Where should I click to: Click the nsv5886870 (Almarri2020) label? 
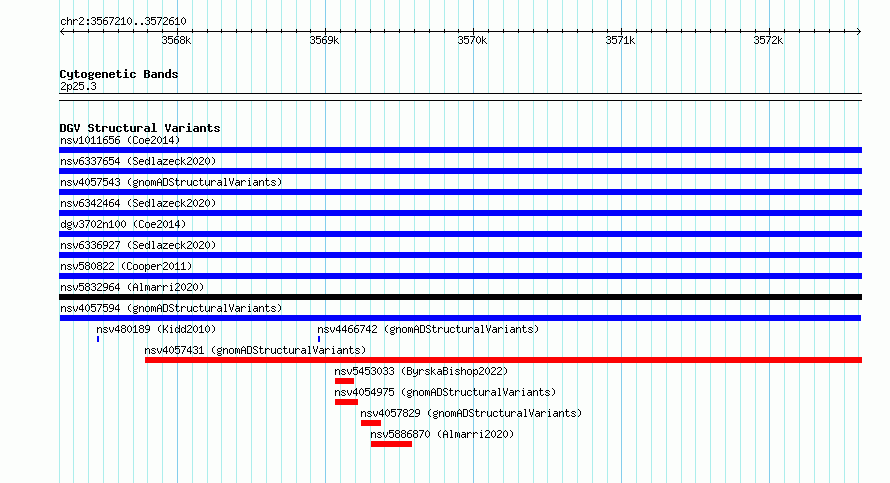[x=442, y=434]
